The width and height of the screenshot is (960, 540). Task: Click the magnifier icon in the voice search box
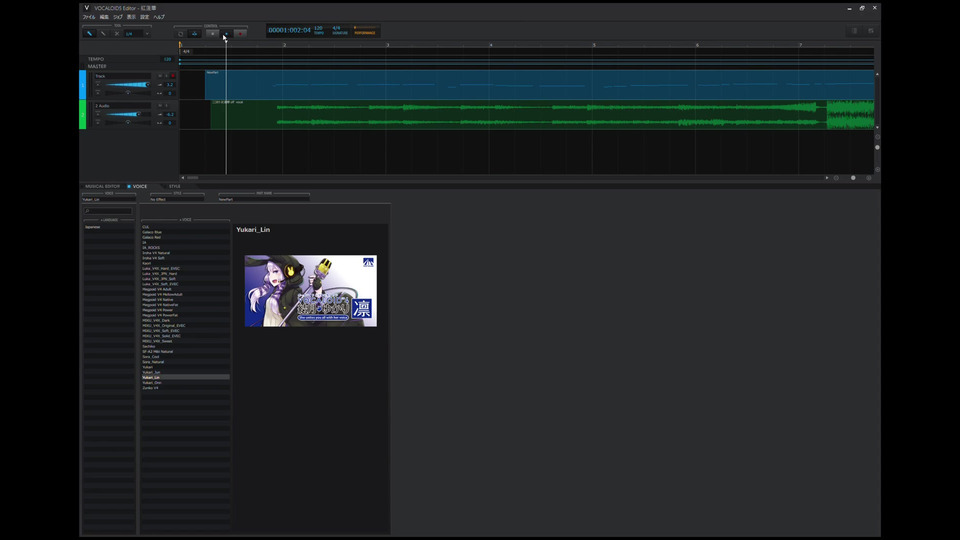coord(87,211)
